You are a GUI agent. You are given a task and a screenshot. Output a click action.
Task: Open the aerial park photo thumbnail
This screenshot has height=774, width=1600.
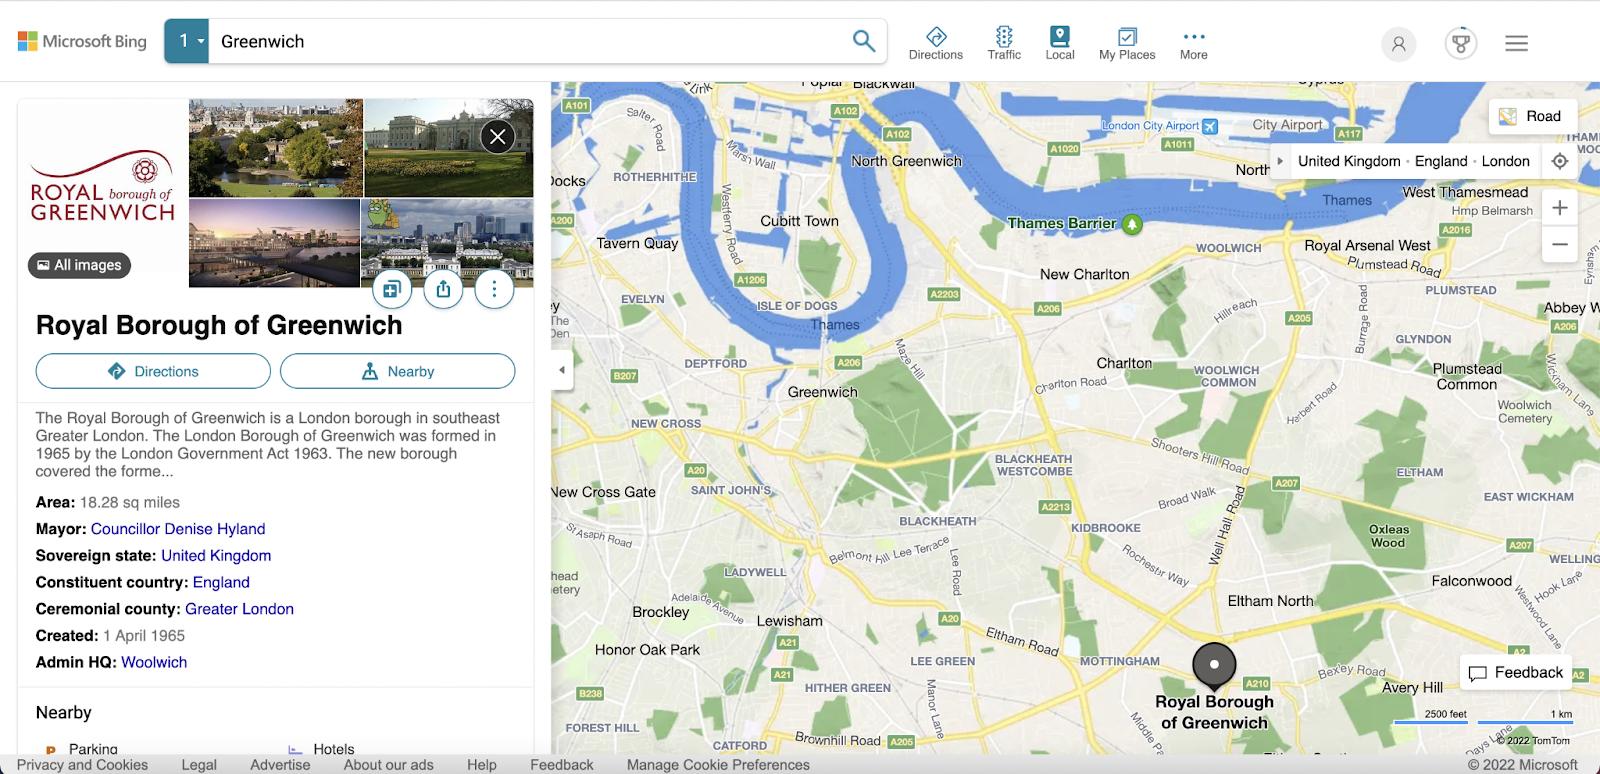point(276,148)
